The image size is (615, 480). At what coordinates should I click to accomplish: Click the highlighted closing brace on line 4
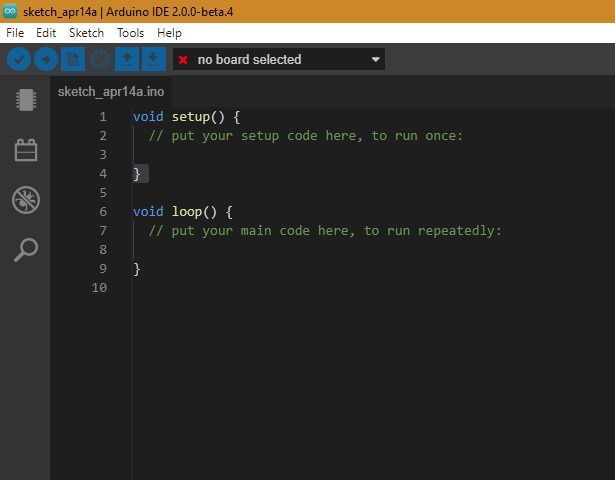coord(137,174)
